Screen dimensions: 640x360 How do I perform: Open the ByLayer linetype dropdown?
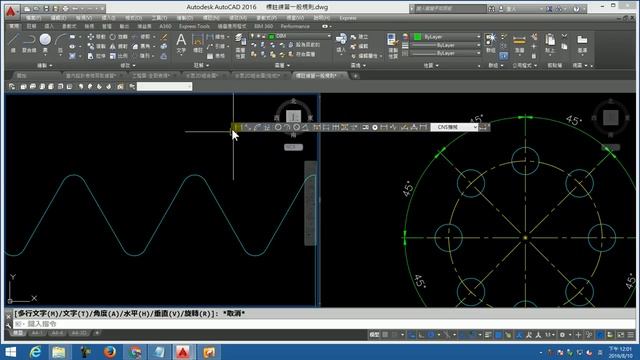coord(478,53)
